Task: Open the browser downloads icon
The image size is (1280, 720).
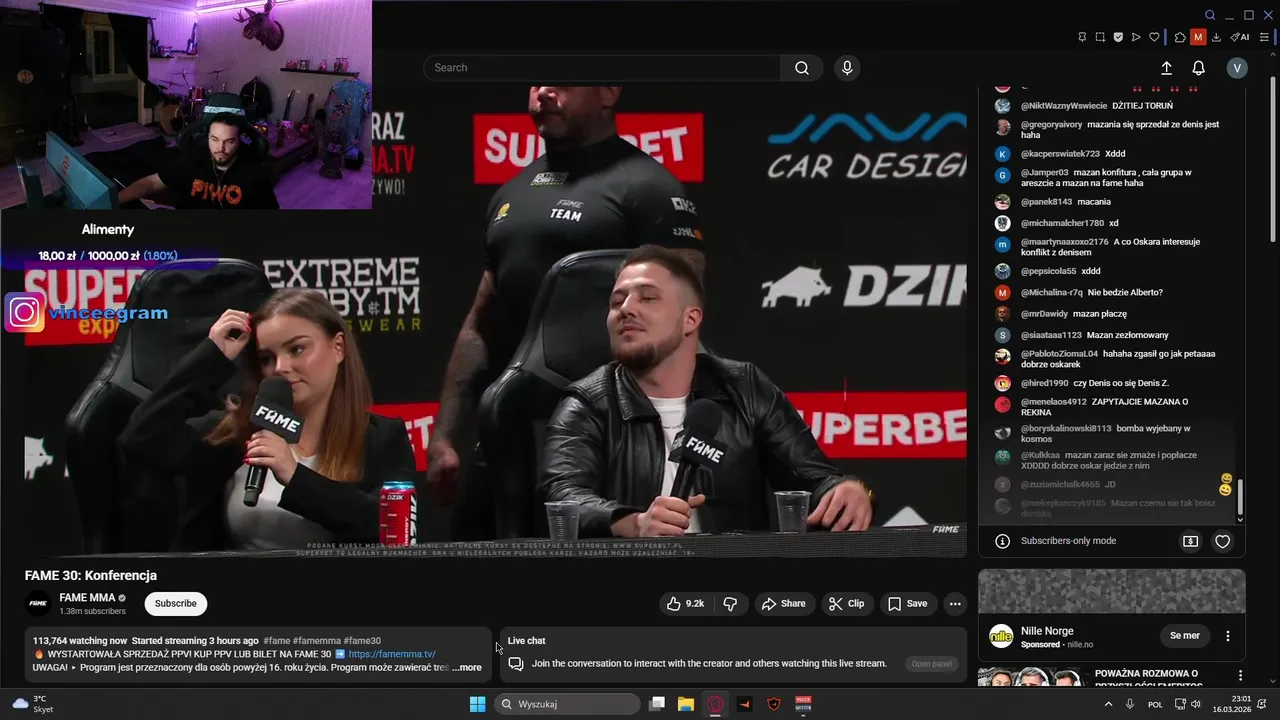Action: pos(1216,37)
